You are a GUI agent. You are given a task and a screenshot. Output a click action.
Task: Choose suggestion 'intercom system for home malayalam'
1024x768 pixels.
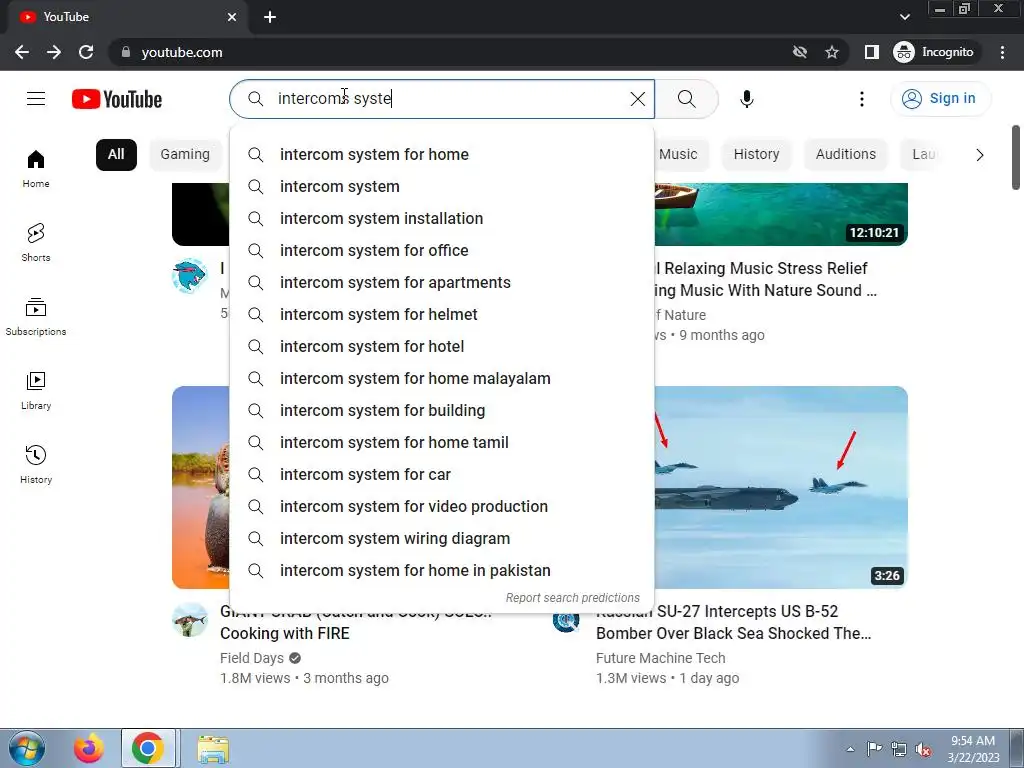click(441, 378)
